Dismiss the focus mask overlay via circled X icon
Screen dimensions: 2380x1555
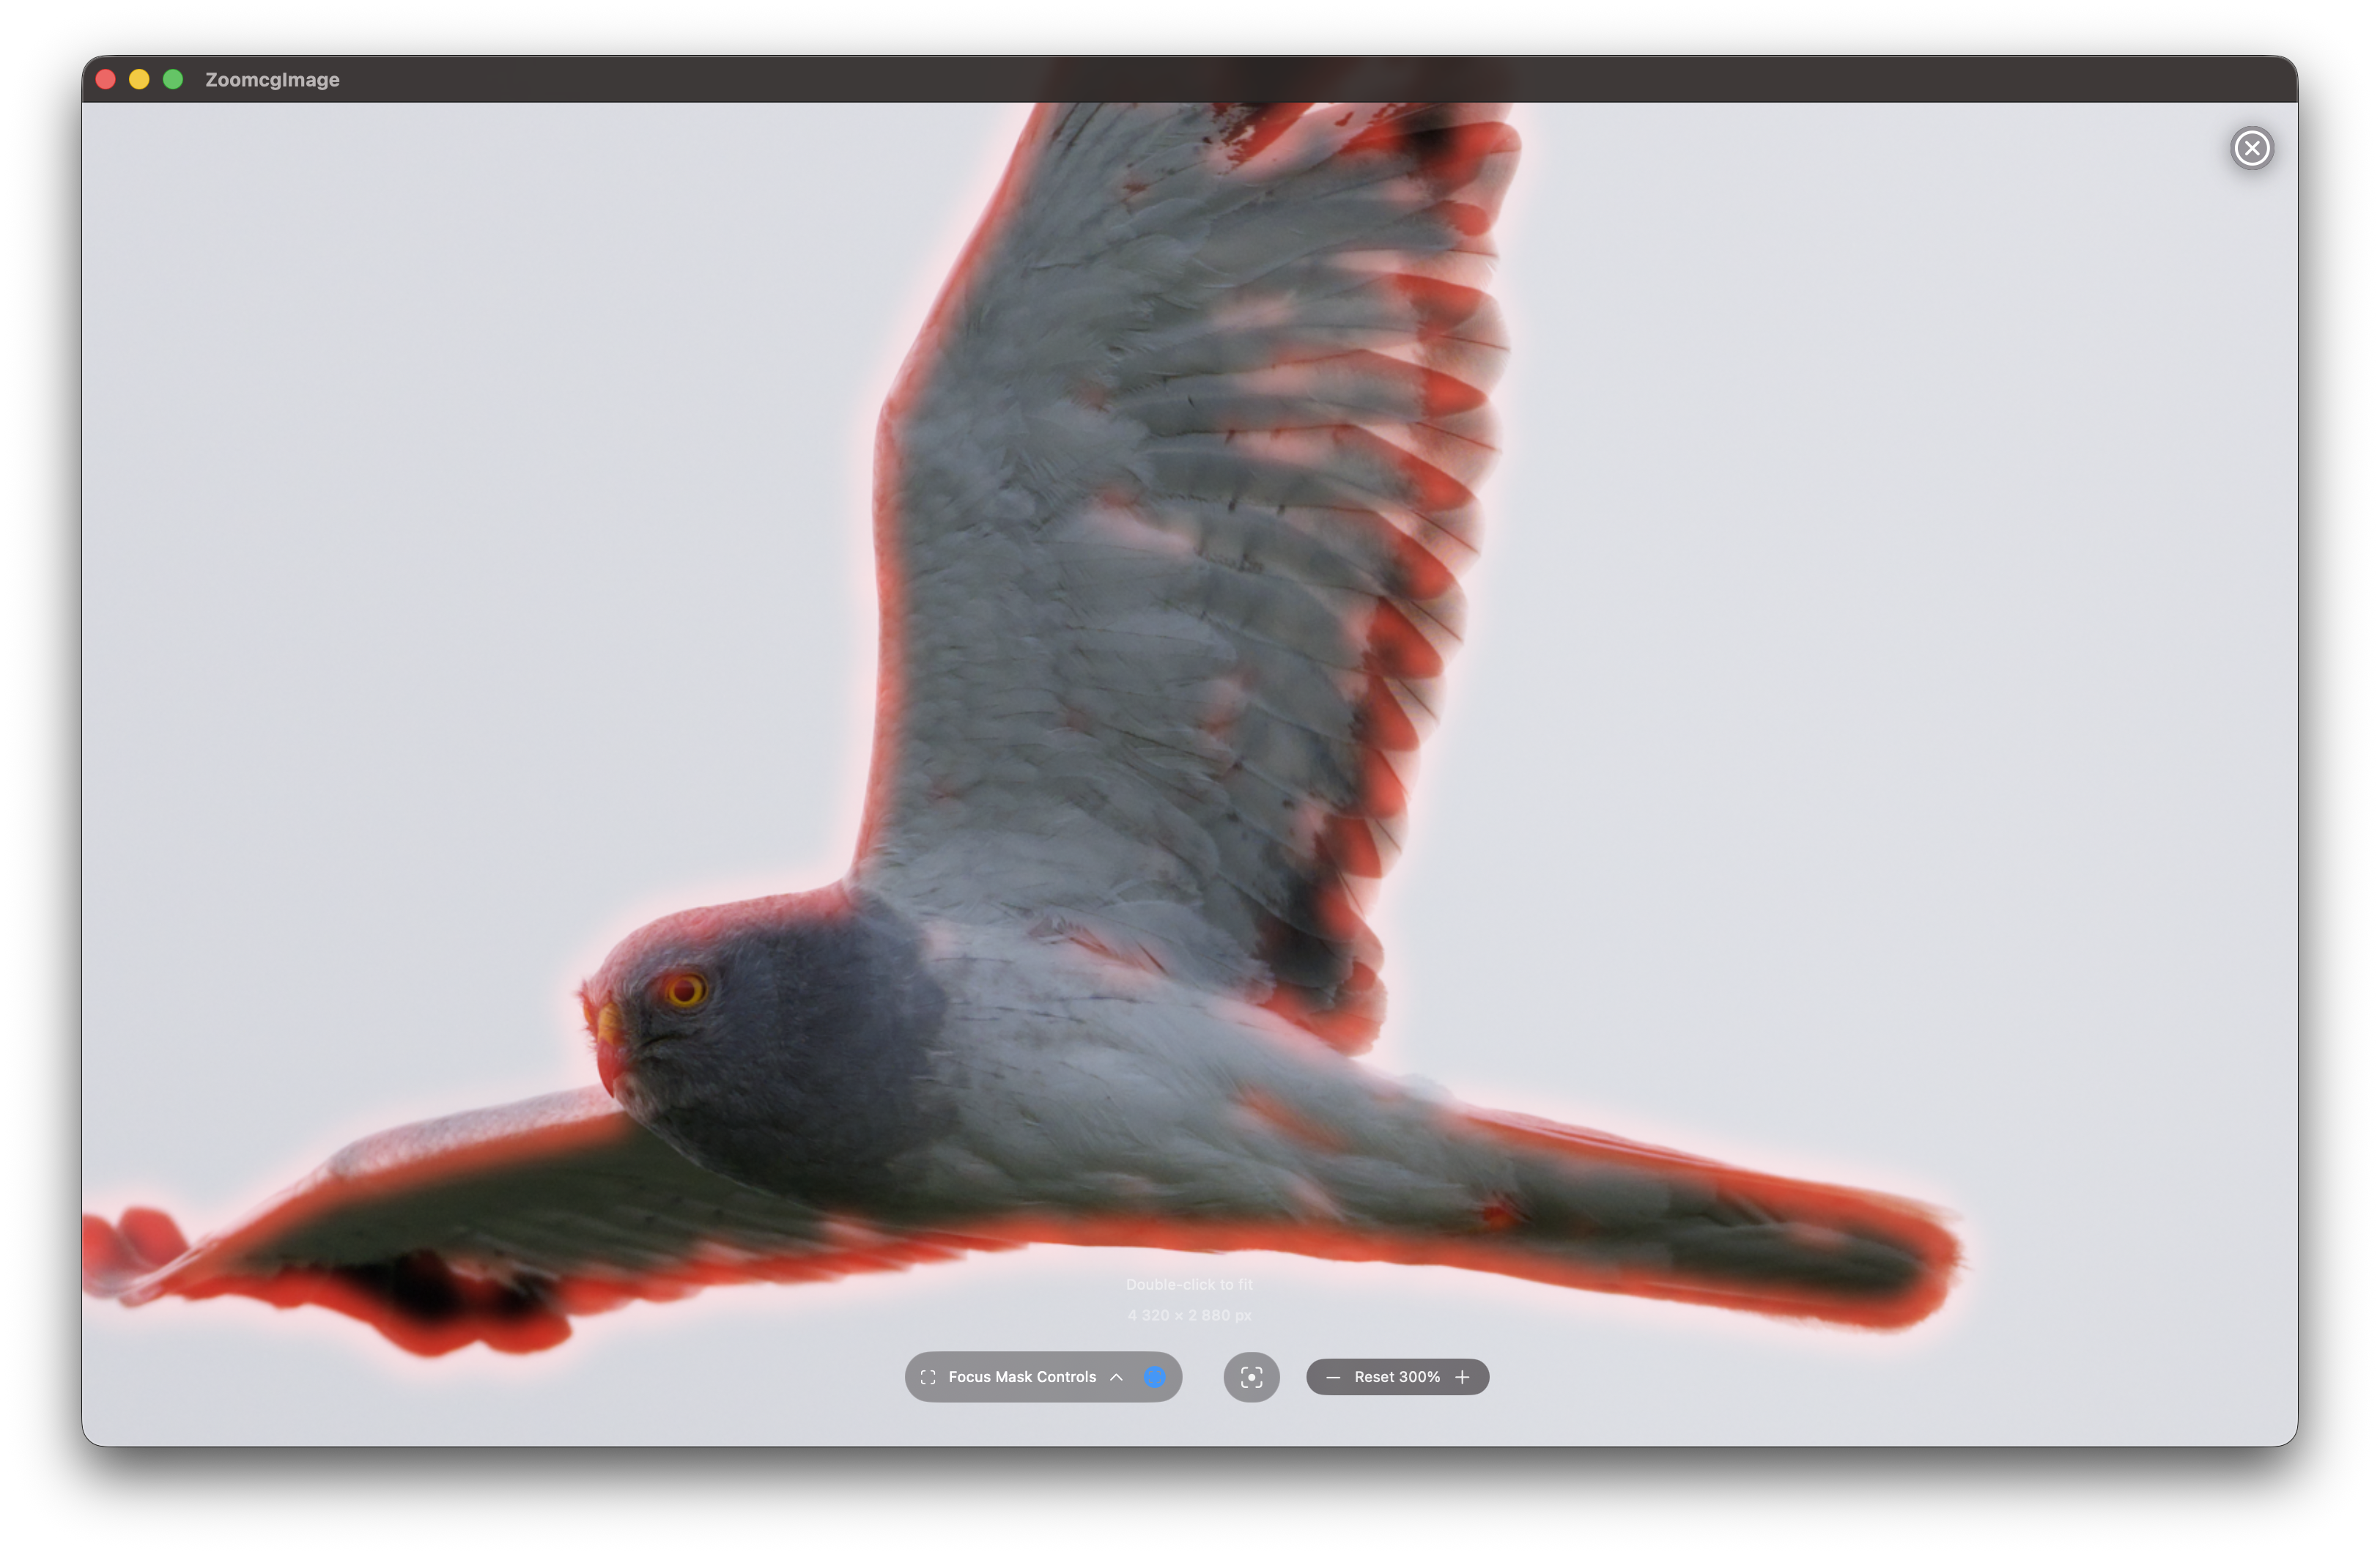[2252, 148]
